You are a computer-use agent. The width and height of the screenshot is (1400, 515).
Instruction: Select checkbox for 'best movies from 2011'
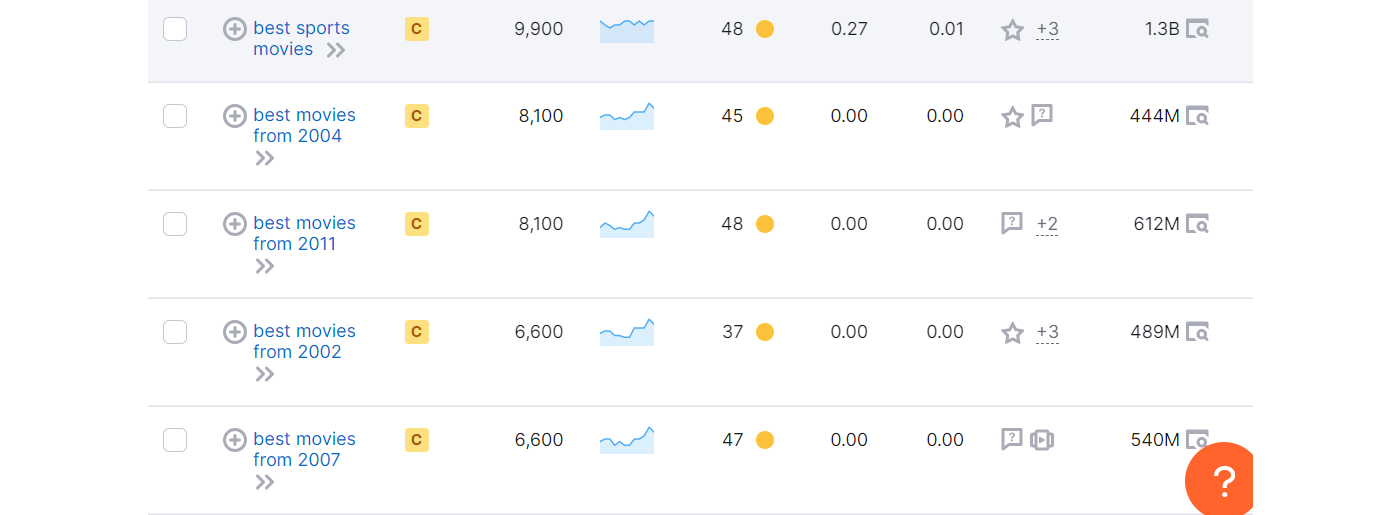(175, 224)
